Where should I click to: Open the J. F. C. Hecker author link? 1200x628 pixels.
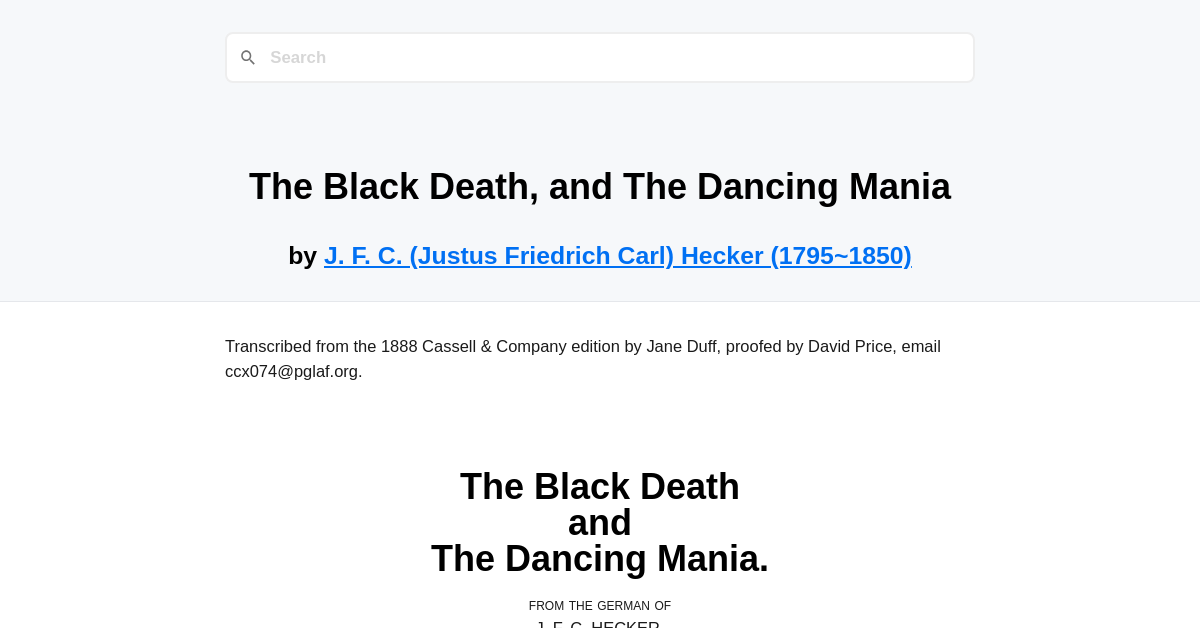[617, 255]
